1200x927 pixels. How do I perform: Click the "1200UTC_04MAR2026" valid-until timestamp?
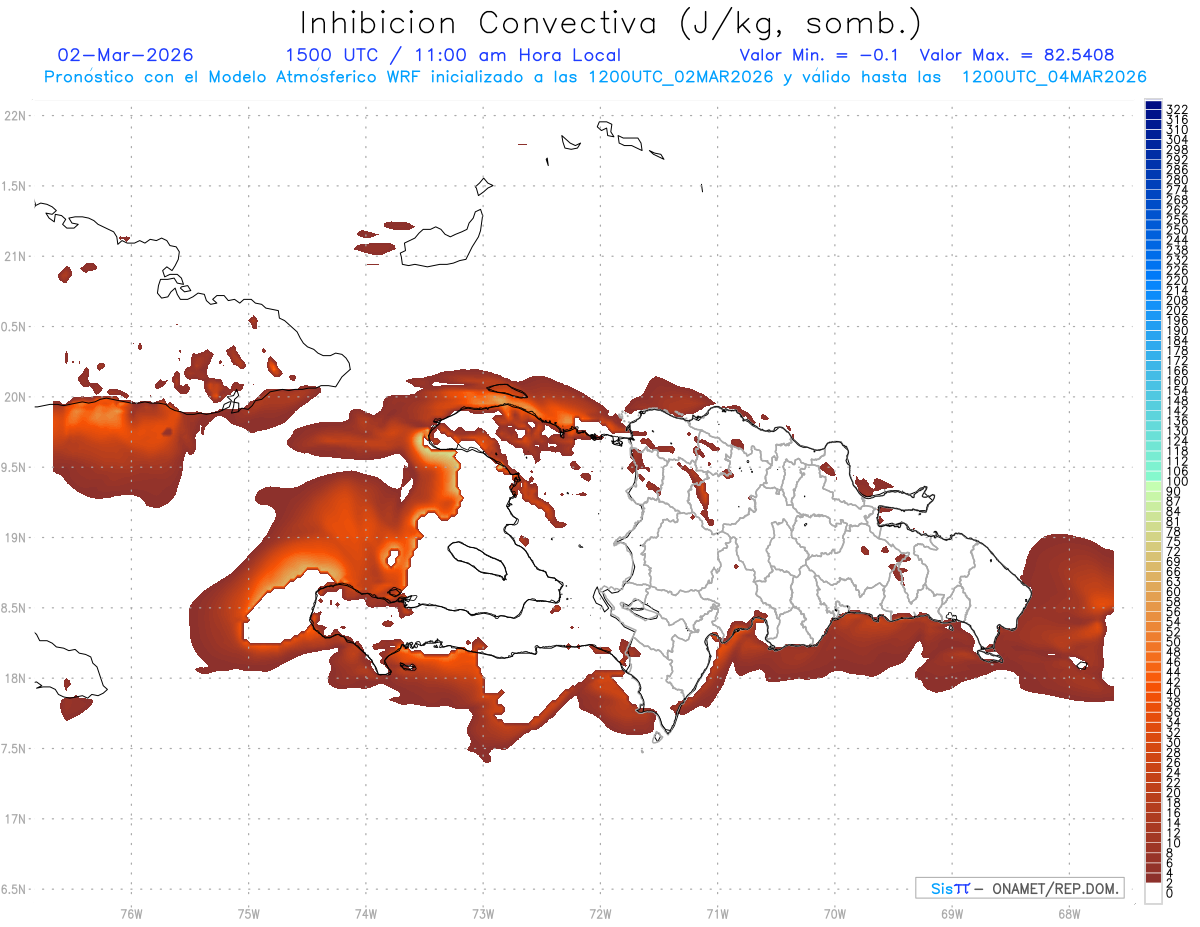(1054, 76)
